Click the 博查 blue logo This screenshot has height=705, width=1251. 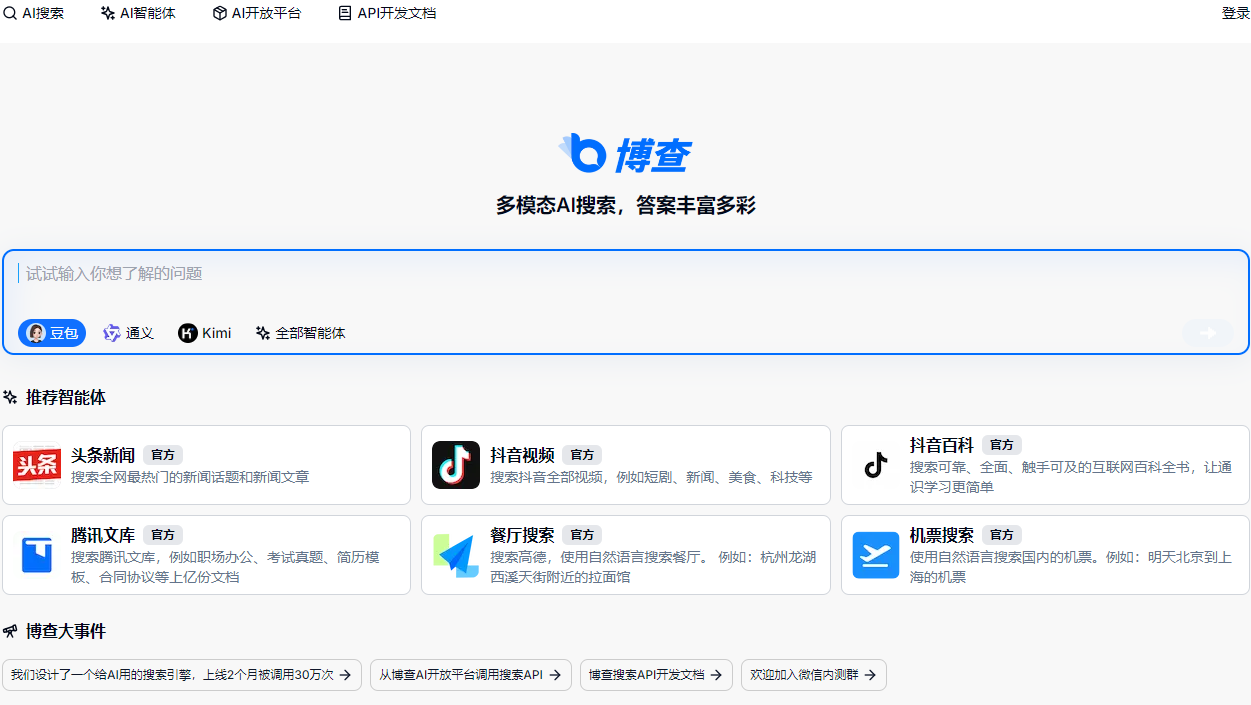[625, 153]
